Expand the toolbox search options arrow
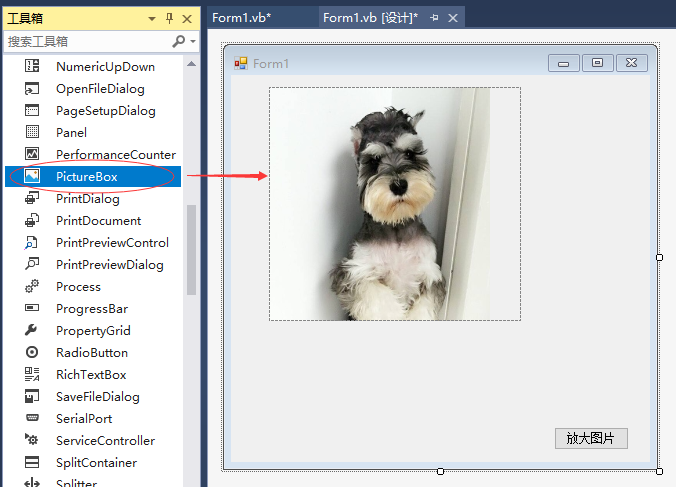Image resolution: width=676 pixels, height=487 pixels. pos(193,42)
